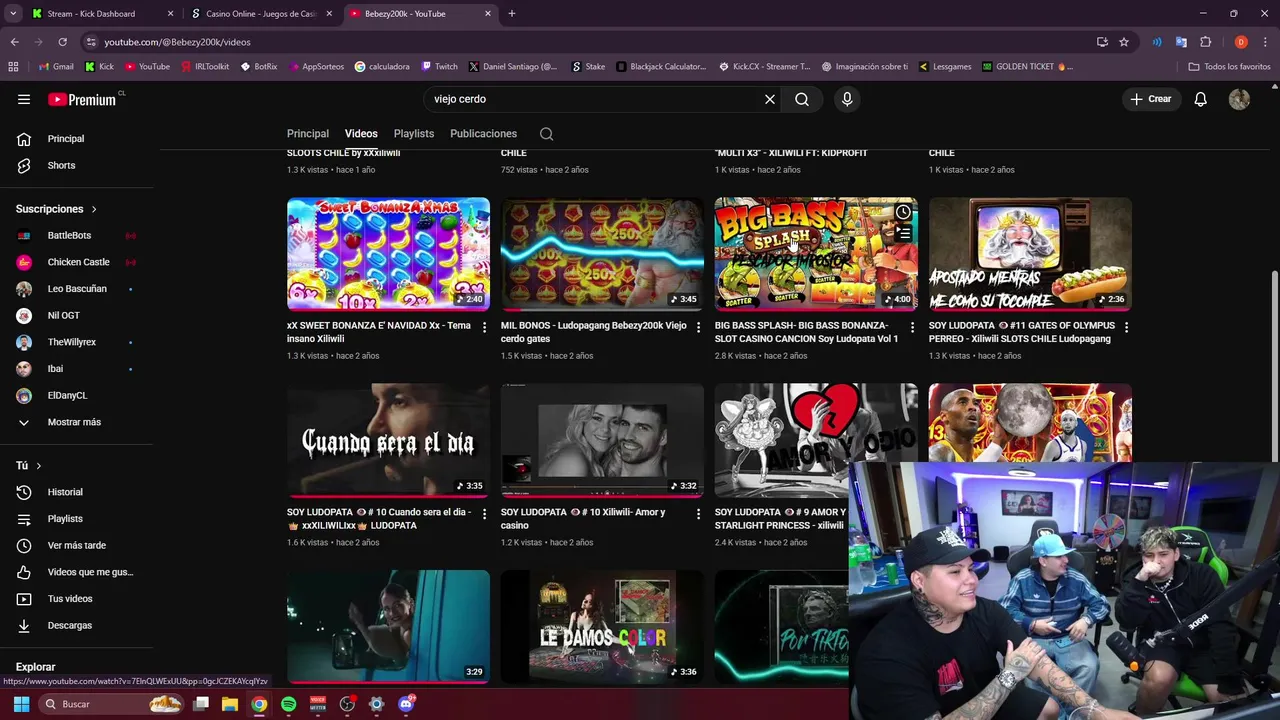
Task: Open options for Amor y casino video
Action: 698,513
